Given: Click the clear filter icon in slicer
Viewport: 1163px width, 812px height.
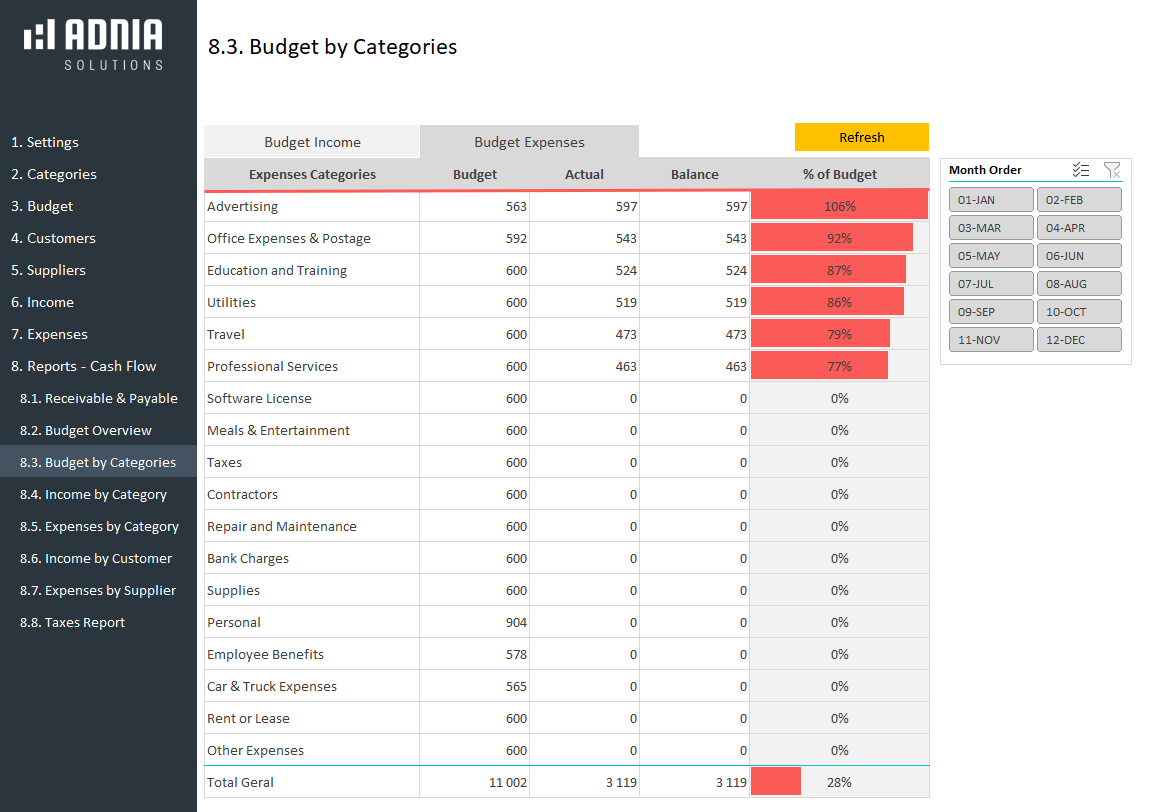Looking at the screenshot, I should tap(1112, 170).
